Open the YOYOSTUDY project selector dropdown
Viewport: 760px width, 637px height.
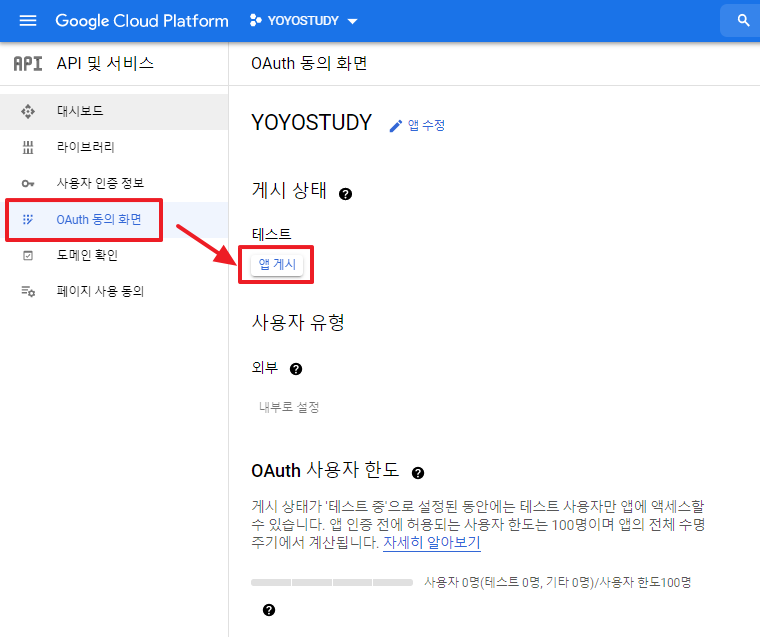(304, 21)
